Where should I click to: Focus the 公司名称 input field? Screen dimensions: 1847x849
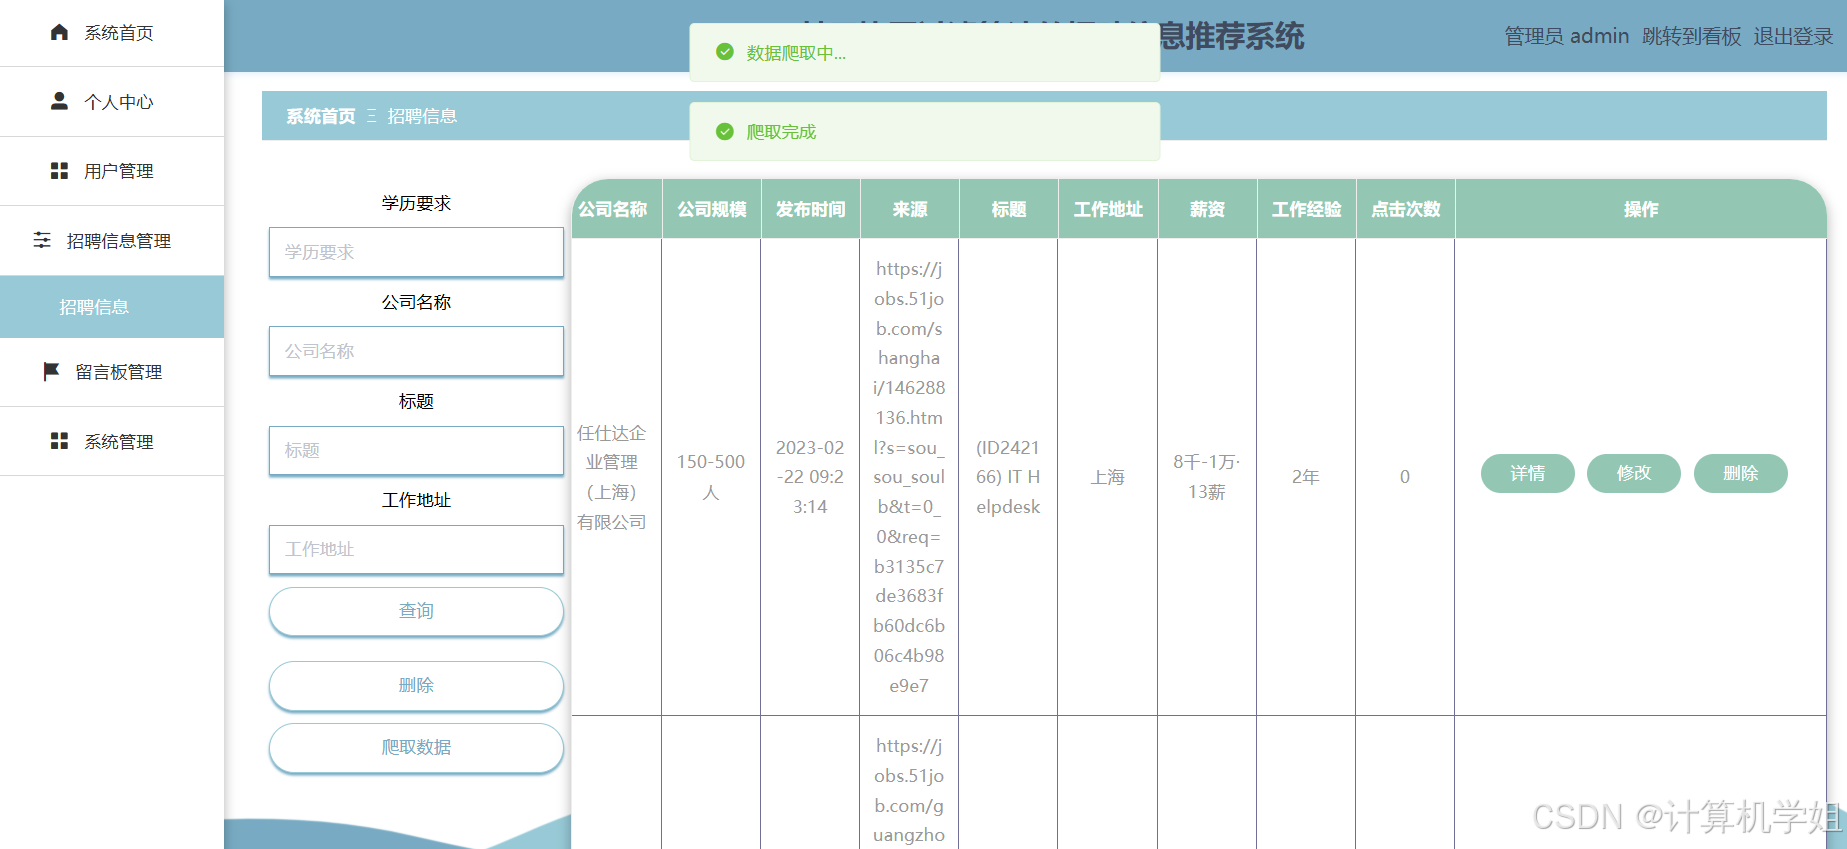pyautogui.click(x=416, y=351)
